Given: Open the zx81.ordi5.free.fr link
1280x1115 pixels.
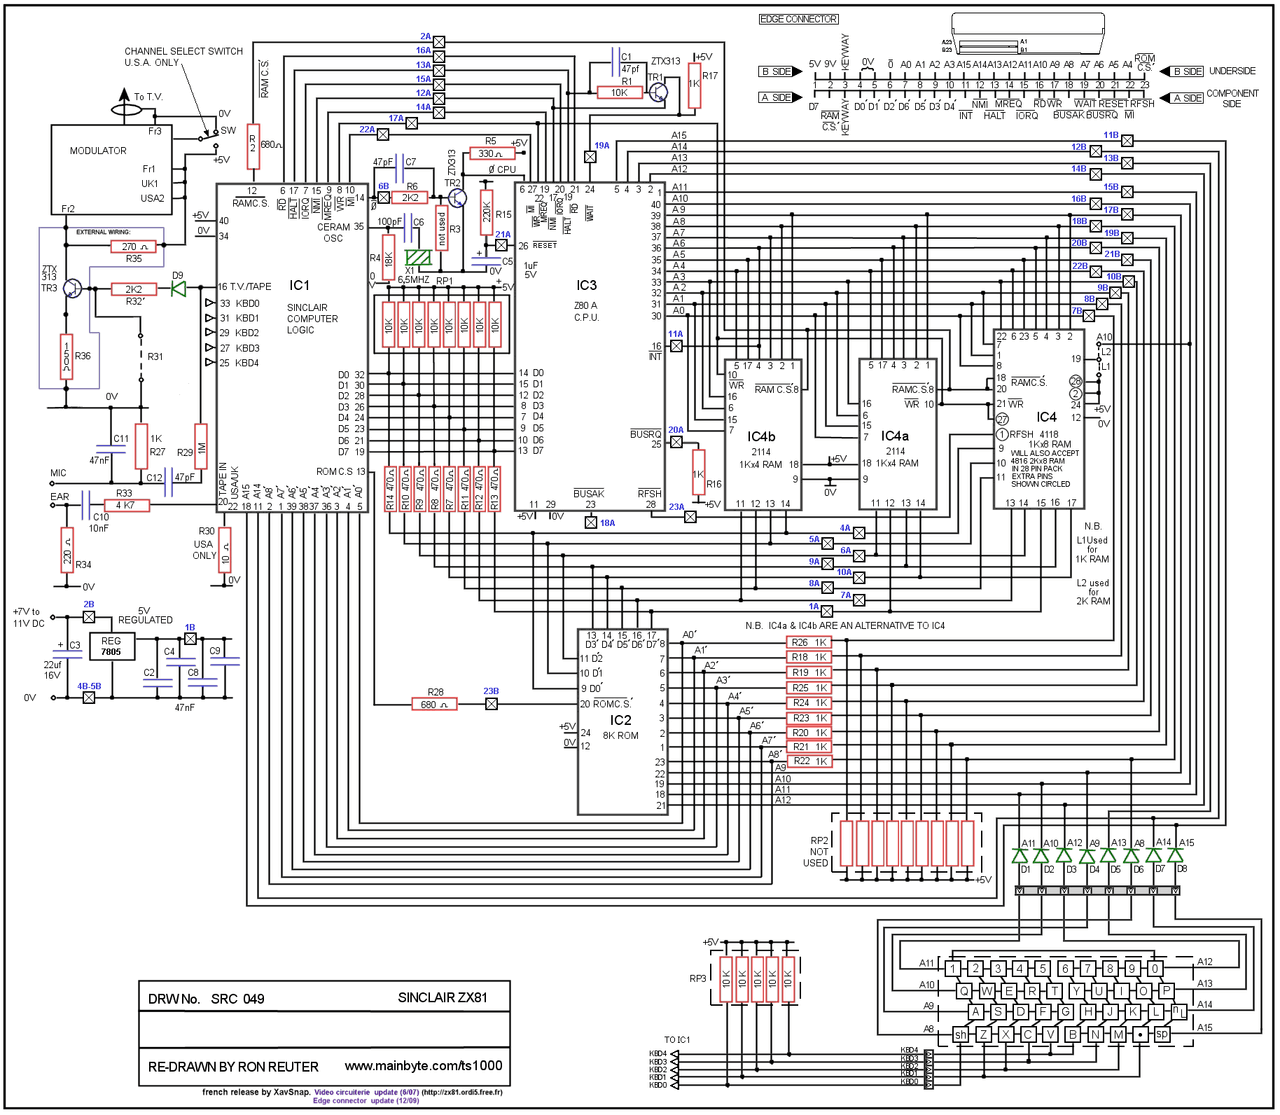Looking at the screenshot, I should tap(462, 1092).
